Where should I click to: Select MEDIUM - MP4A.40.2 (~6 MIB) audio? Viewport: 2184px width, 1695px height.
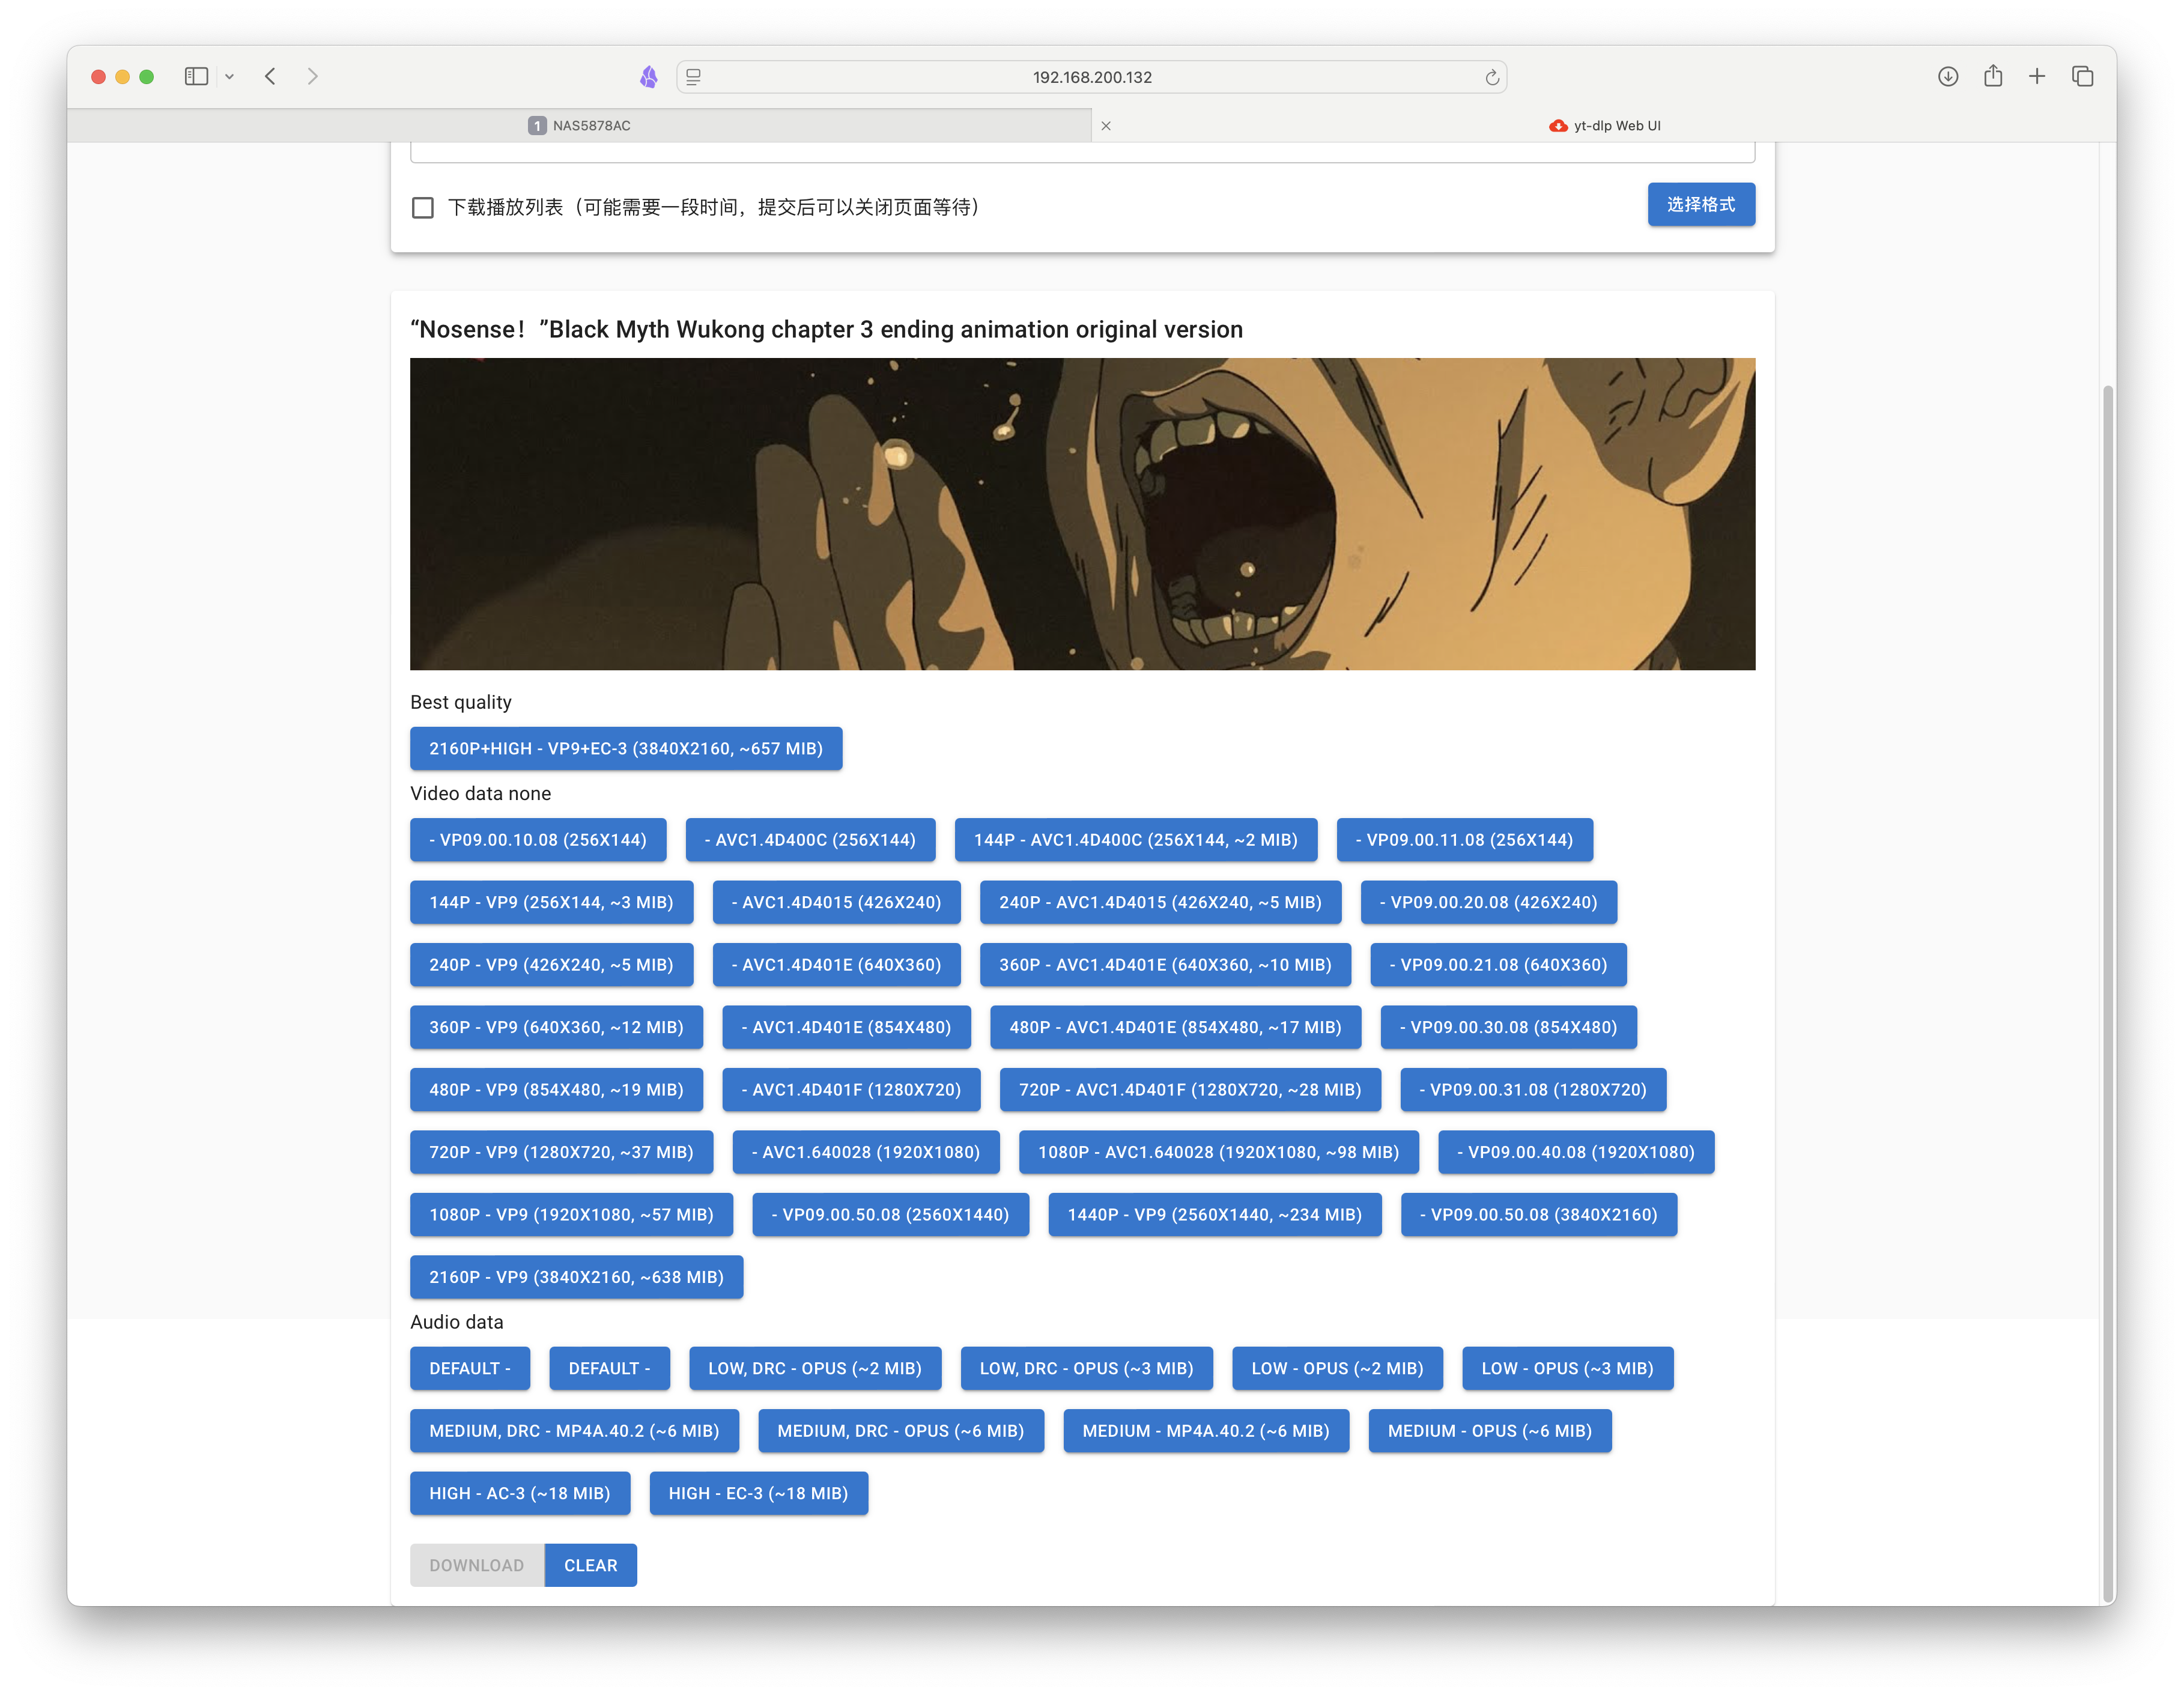(x=1206, y=1432)
